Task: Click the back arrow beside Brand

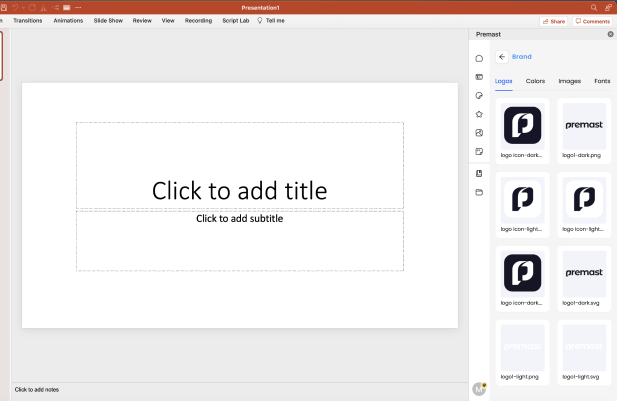Action: (x=502, y=57)
